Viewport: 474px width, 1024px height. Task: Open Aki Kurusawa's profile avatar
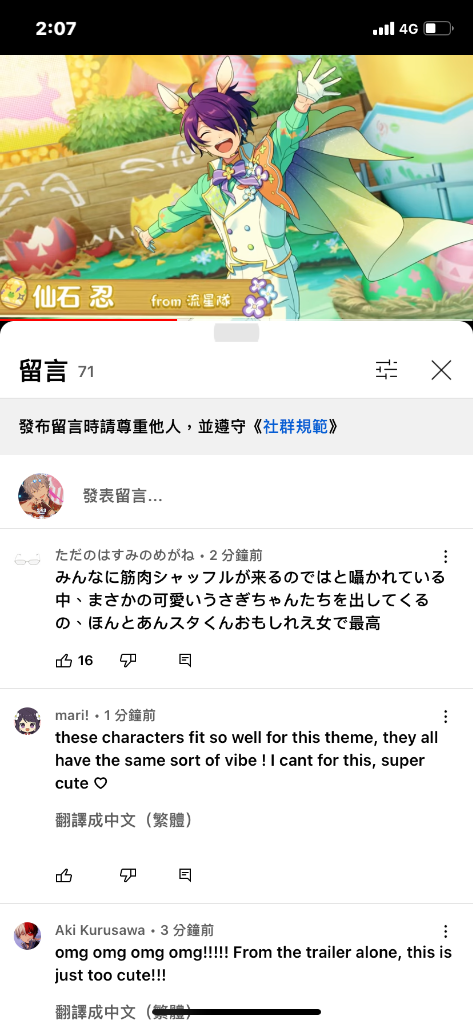[27, 936]
